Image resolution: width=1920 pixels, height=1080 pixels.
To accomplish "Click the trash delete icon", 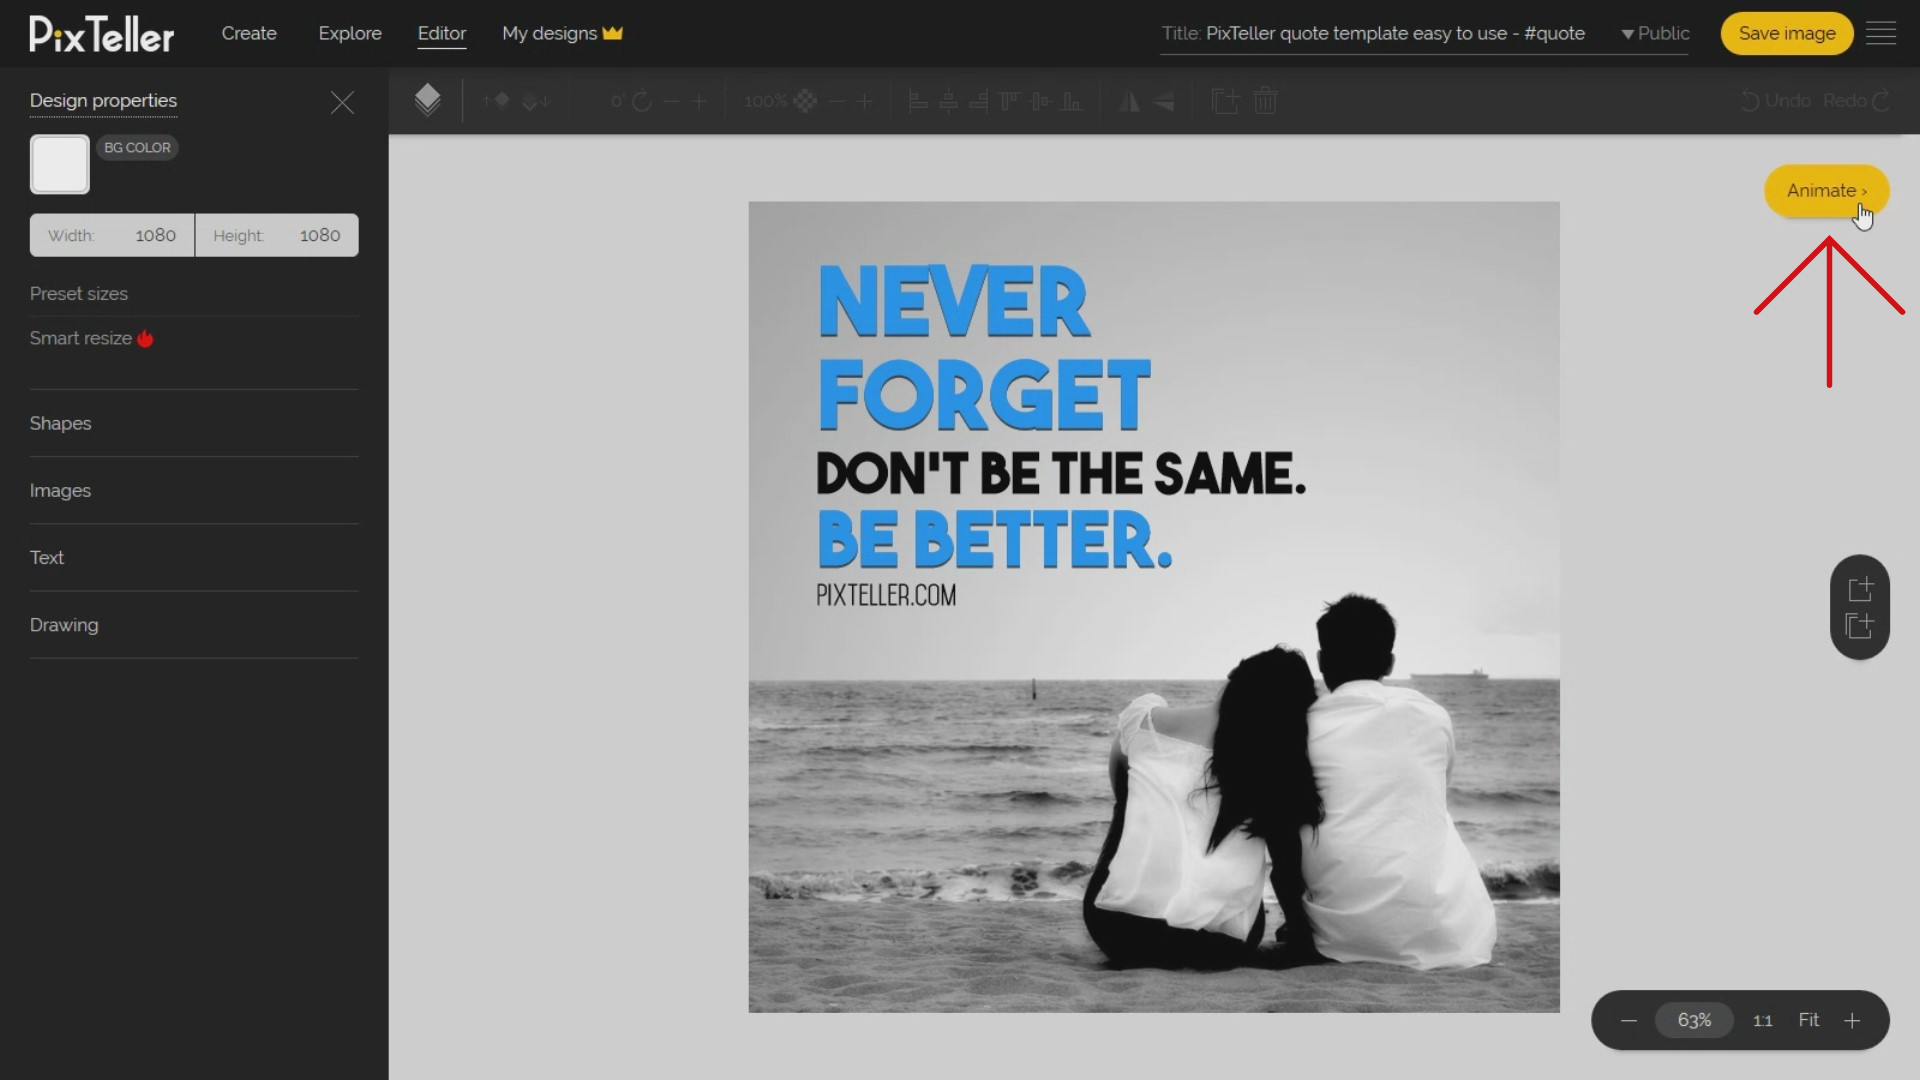I will point(1265,101).
